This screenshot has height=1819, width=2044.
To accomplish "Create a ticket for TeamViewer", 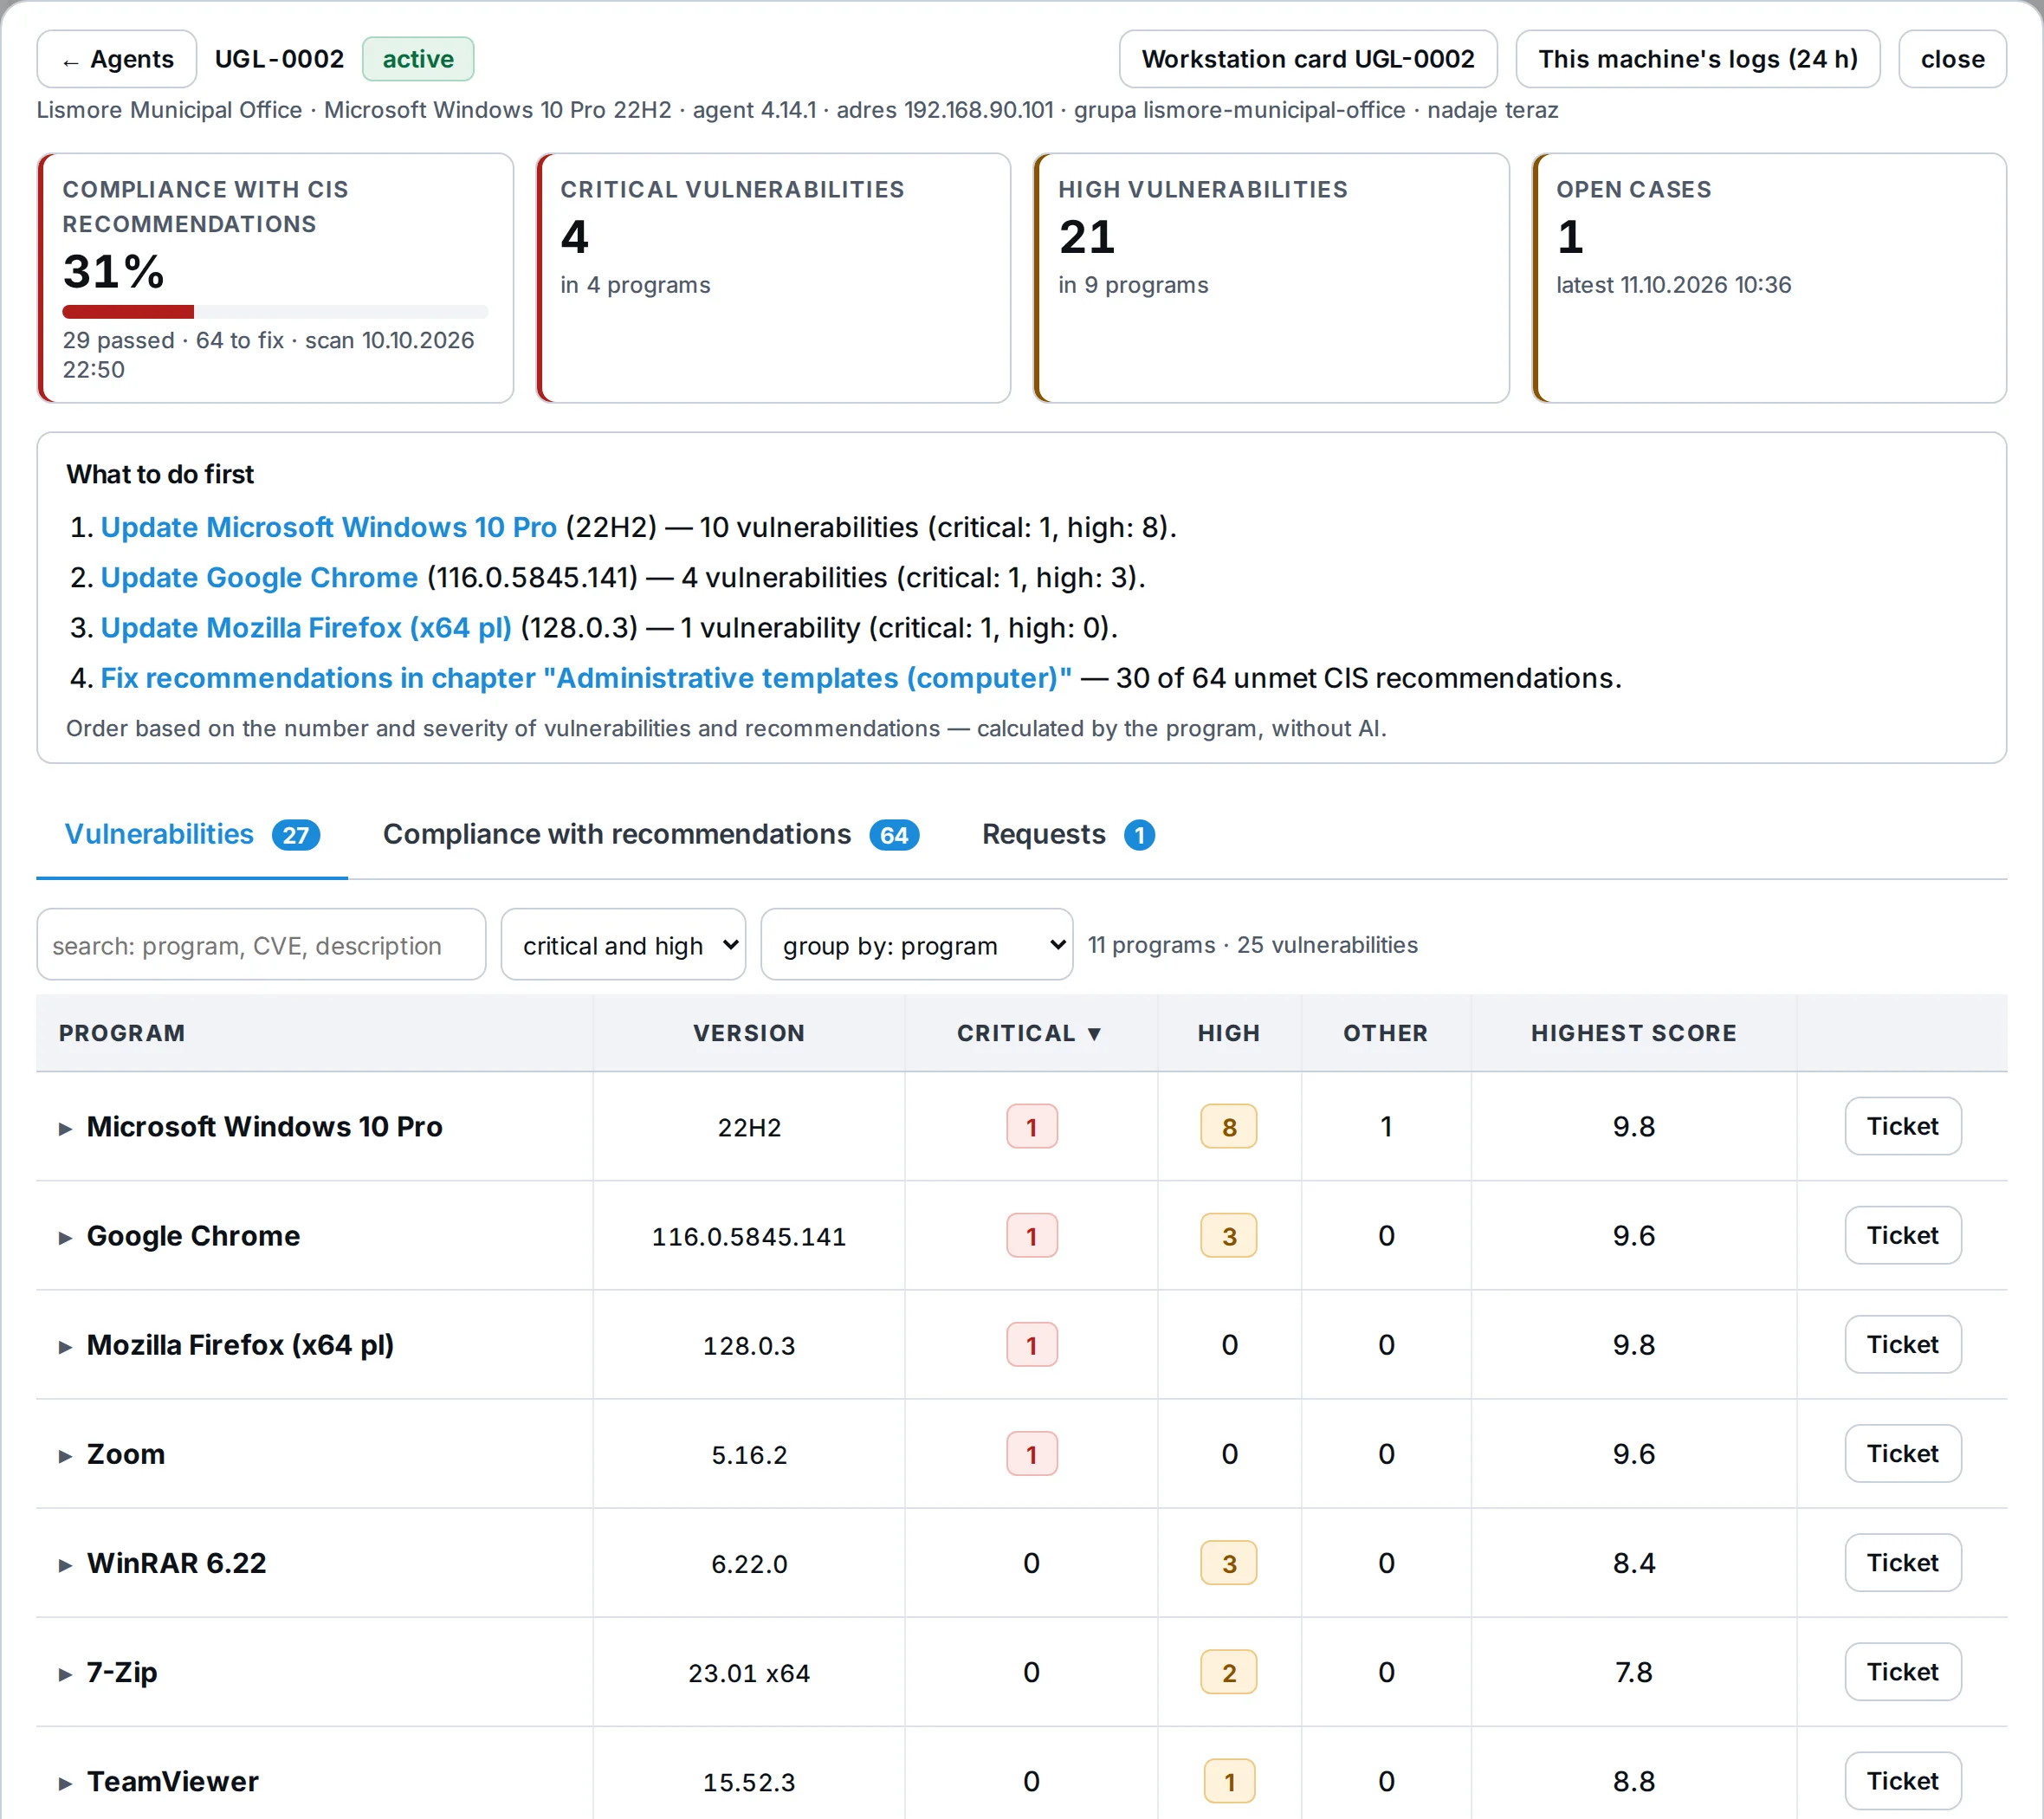I will pyautogui.click(x=1902, y=1780).
